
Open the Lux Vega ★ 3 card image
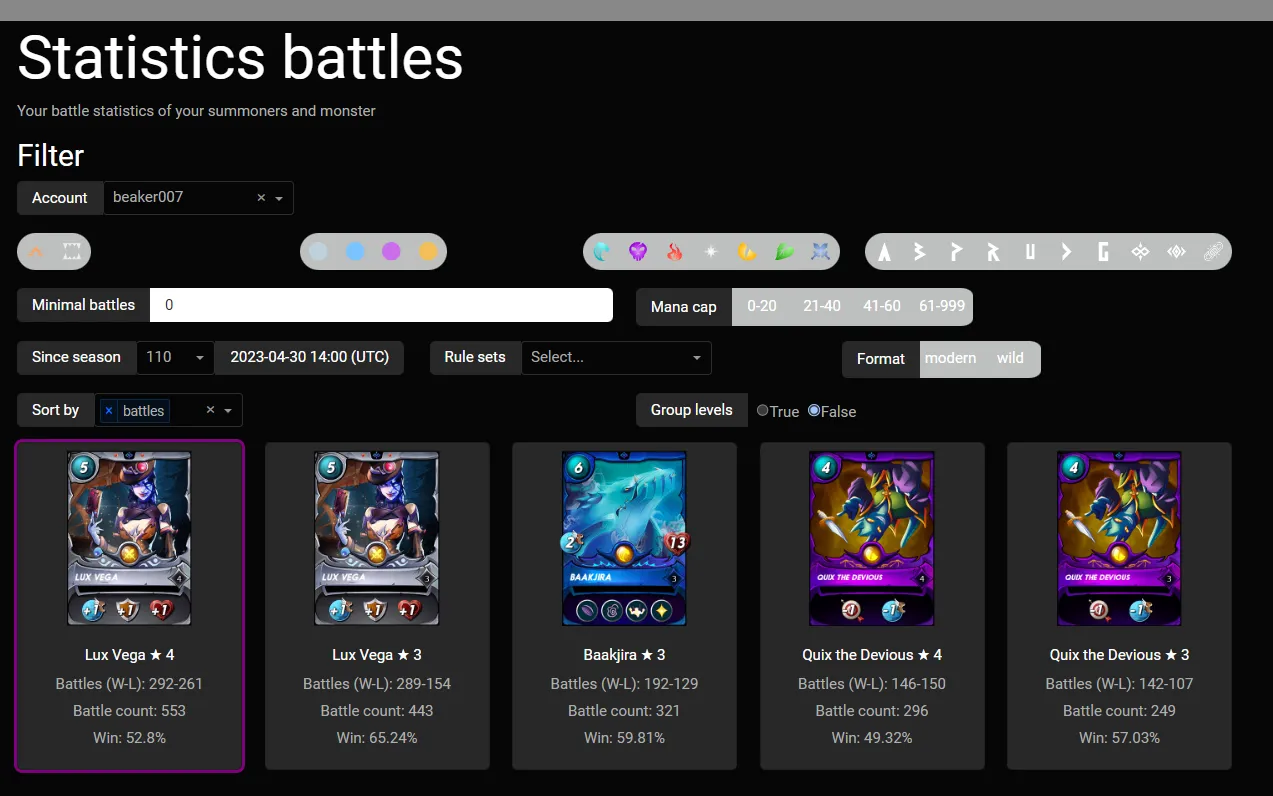pyautogui.click(x=377, y=538)
